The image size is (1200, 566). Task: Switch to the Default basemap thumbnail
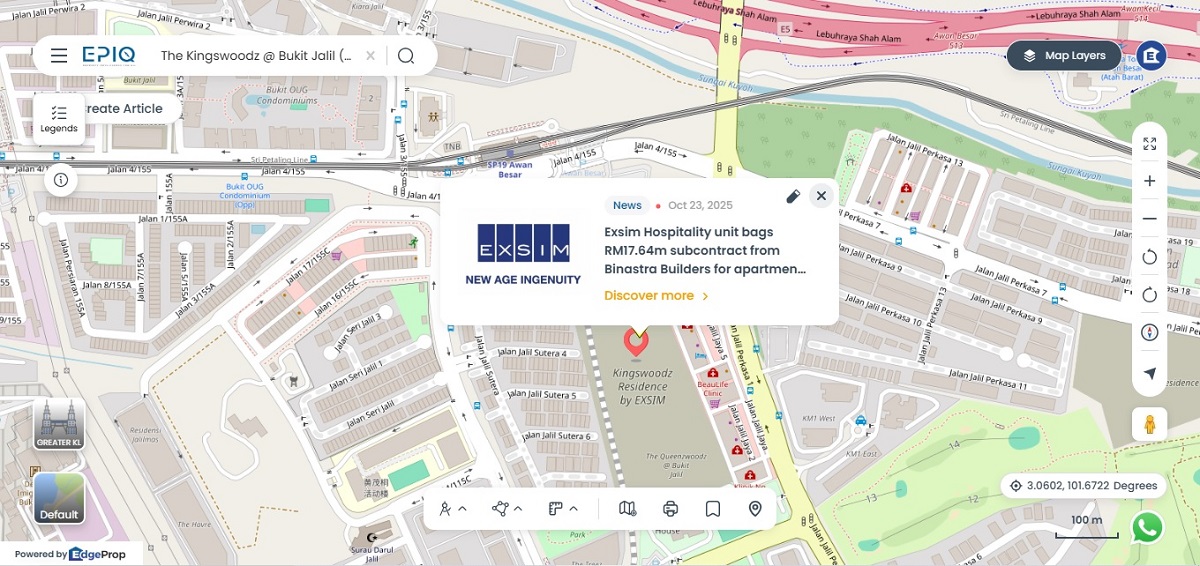coord(59,498)
